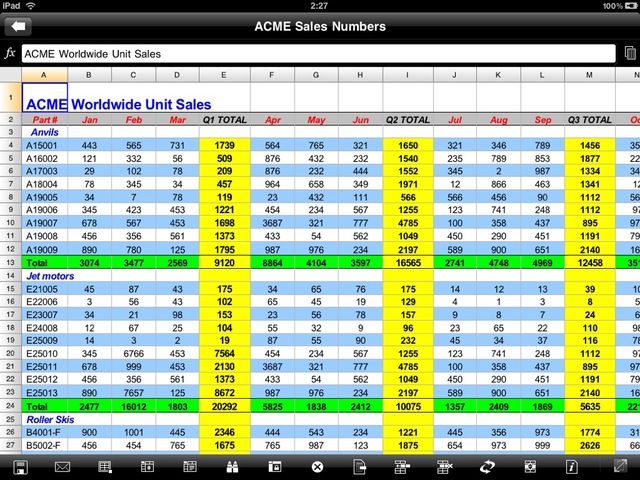Viewport: 640px width, 480px height.
Task: Select Q3 total cell 12458
Action: pos(589,263)
